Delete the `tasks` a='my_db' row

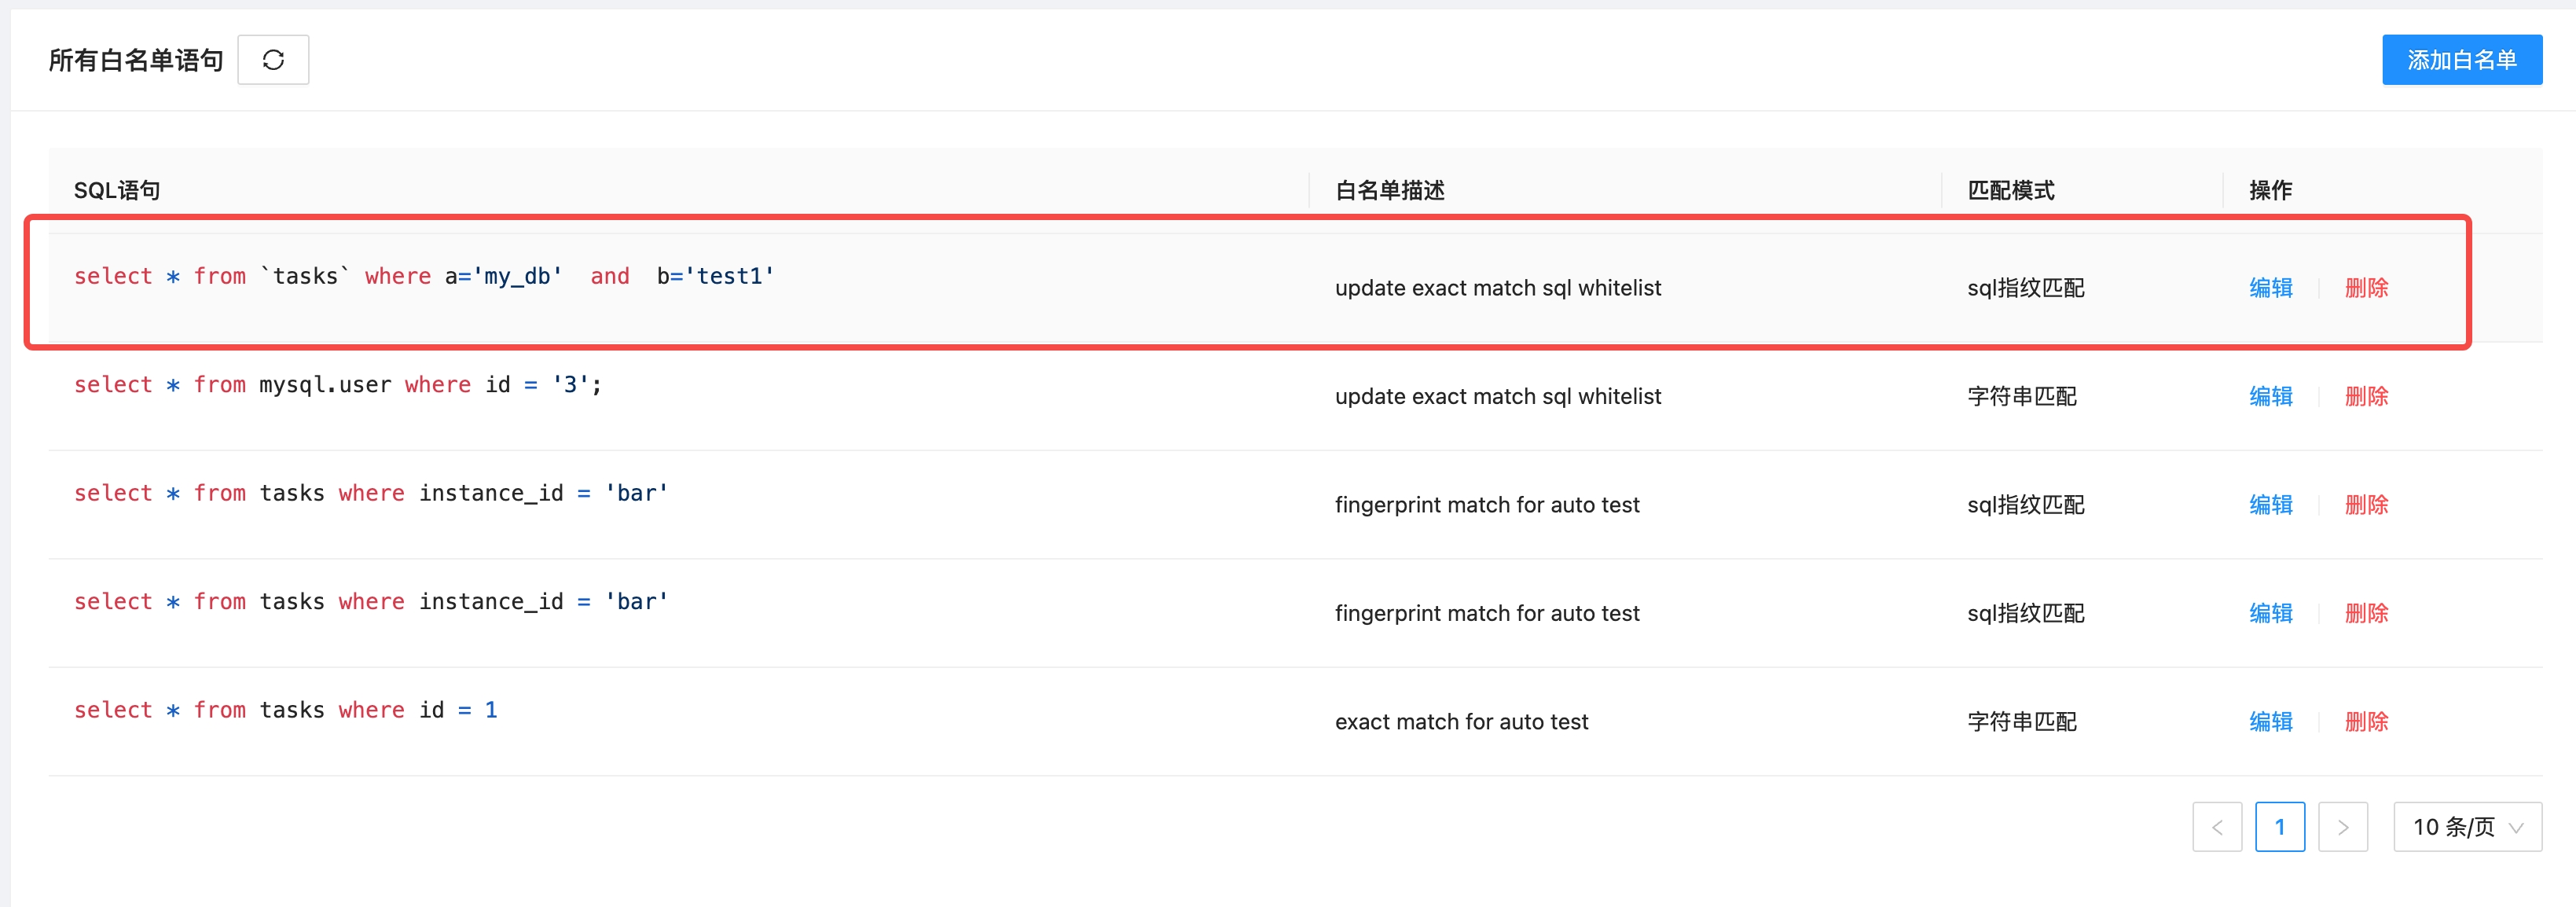2366,288
